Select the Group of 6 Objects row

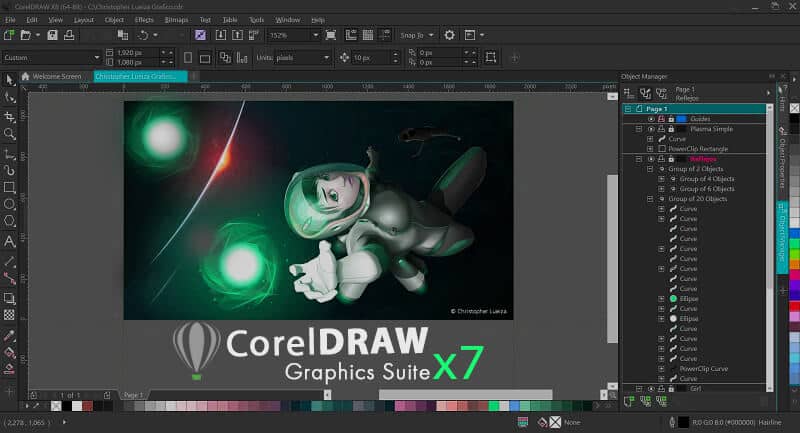point(707,189)
